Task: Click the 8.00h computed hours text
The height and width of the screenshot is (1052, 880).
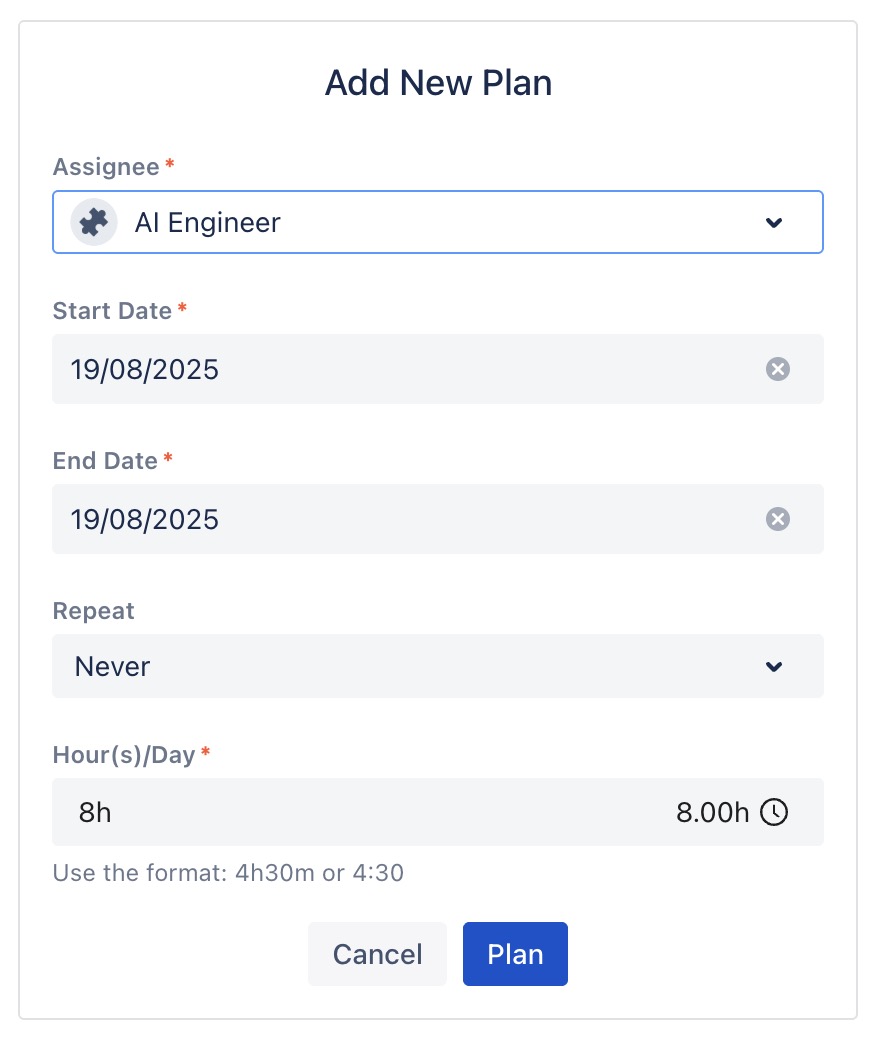Action: 712,813
